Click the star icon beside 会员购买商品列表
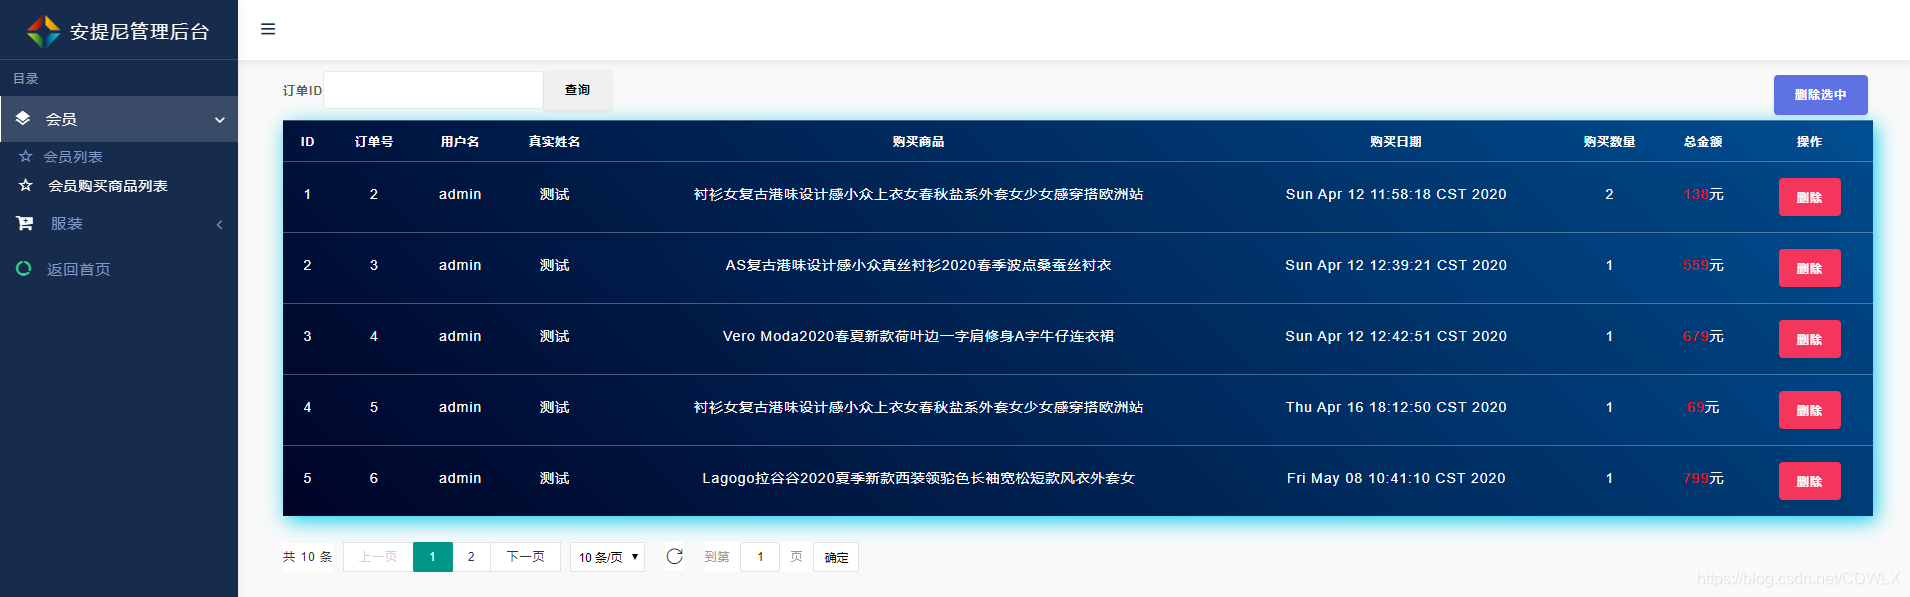The width and height of the screenshot is (1910, 597). [26, 185]
